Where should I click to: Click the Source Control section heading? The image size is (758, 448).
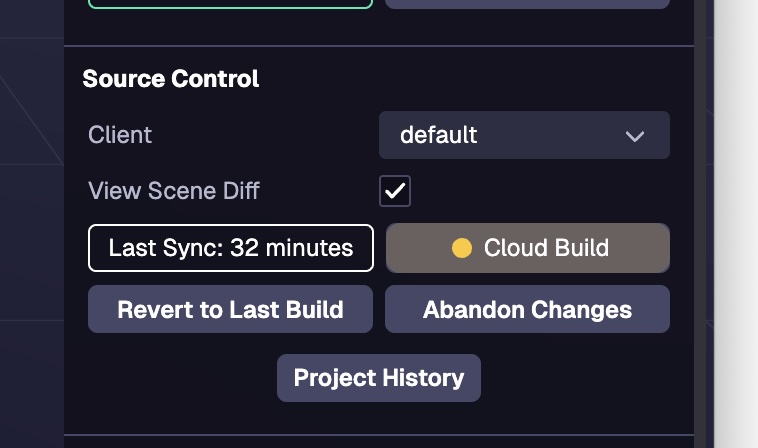pos(171,79)
